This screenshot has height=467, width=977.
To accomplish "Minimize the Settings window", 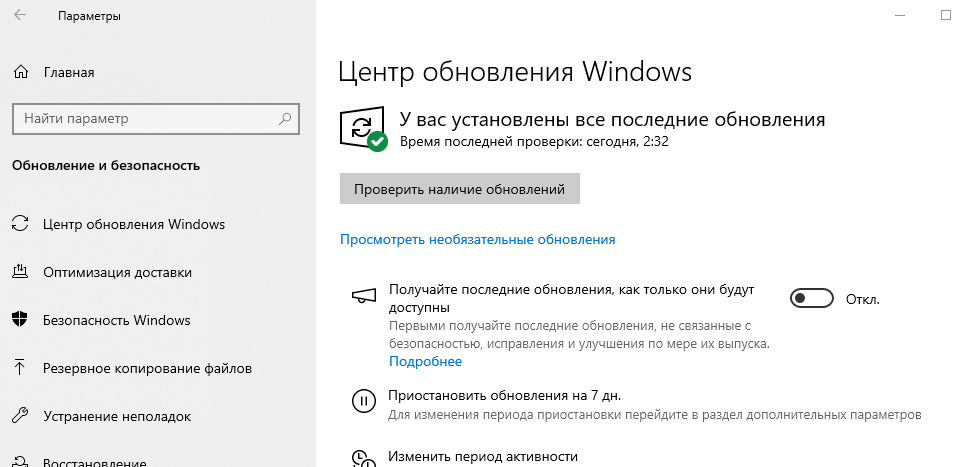I will 899,16.
